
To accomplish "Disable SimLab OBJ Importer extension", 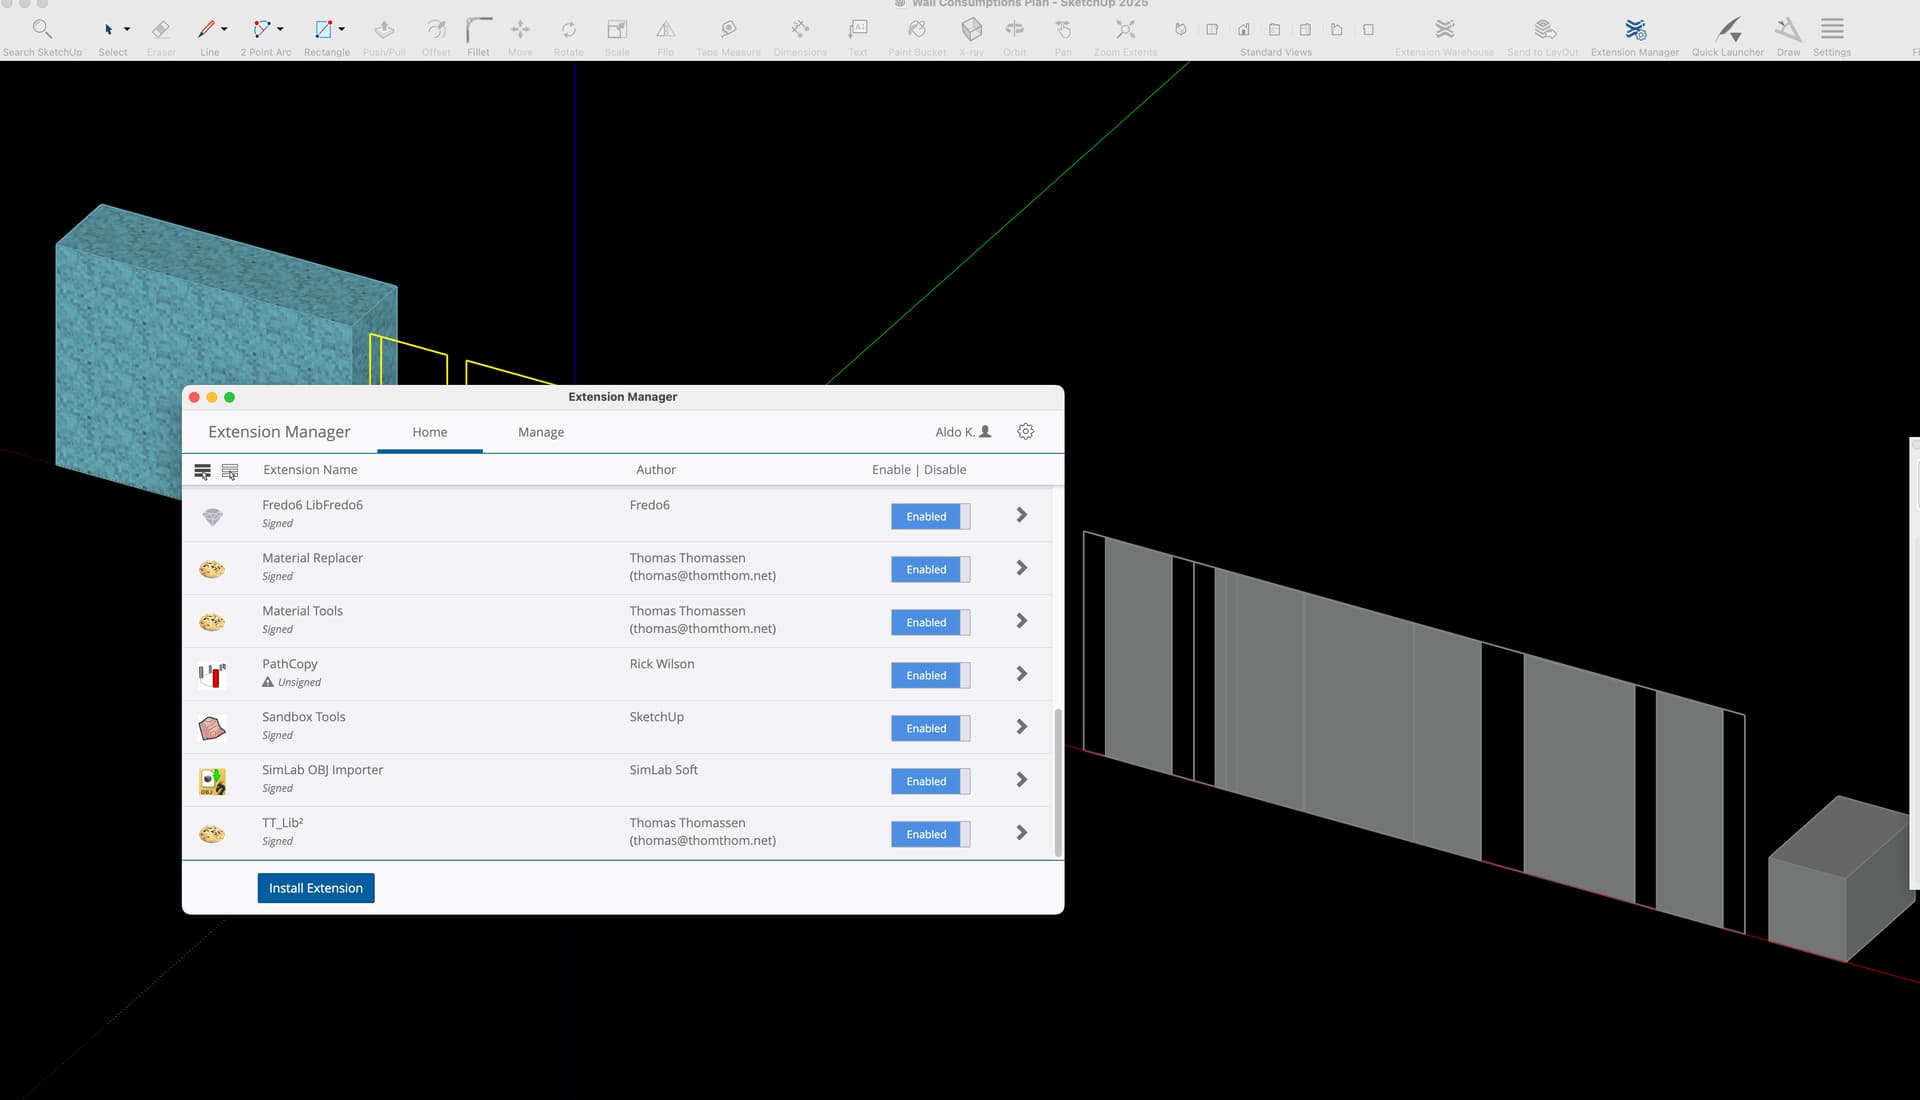I will coord(930,781).
